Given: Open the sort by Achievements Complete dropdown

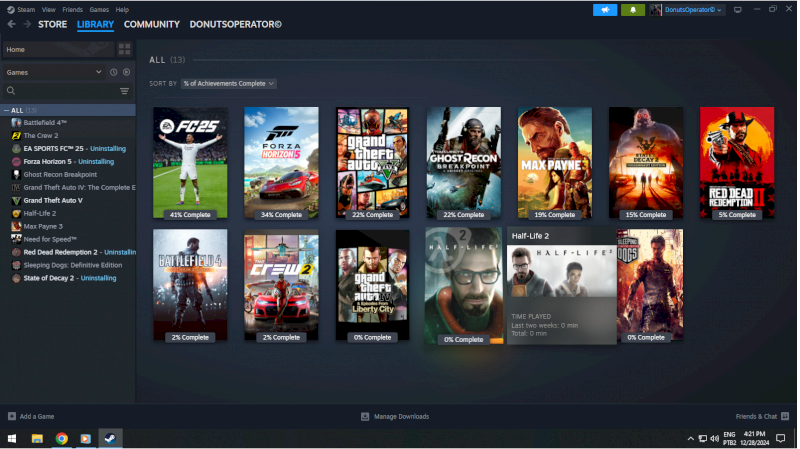Looking at the screenshot, I should click(x=229, y=84).
